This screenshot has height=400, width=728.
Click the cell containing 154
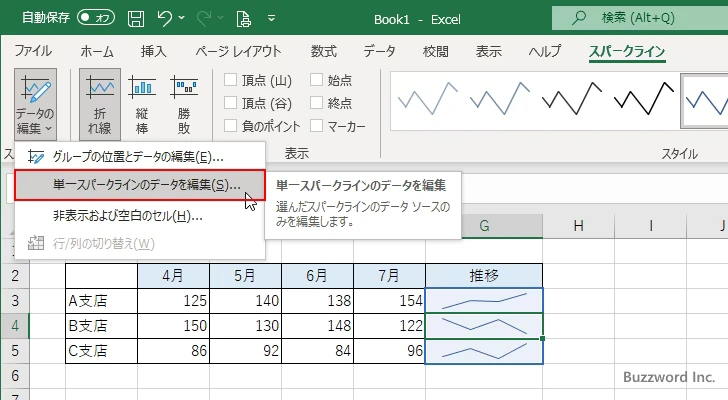(x=389, y=301)
